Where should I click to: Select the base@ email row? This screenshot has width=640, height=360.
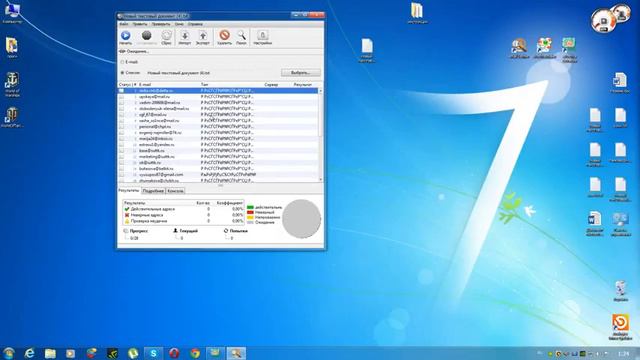click(x=218, y=151)
